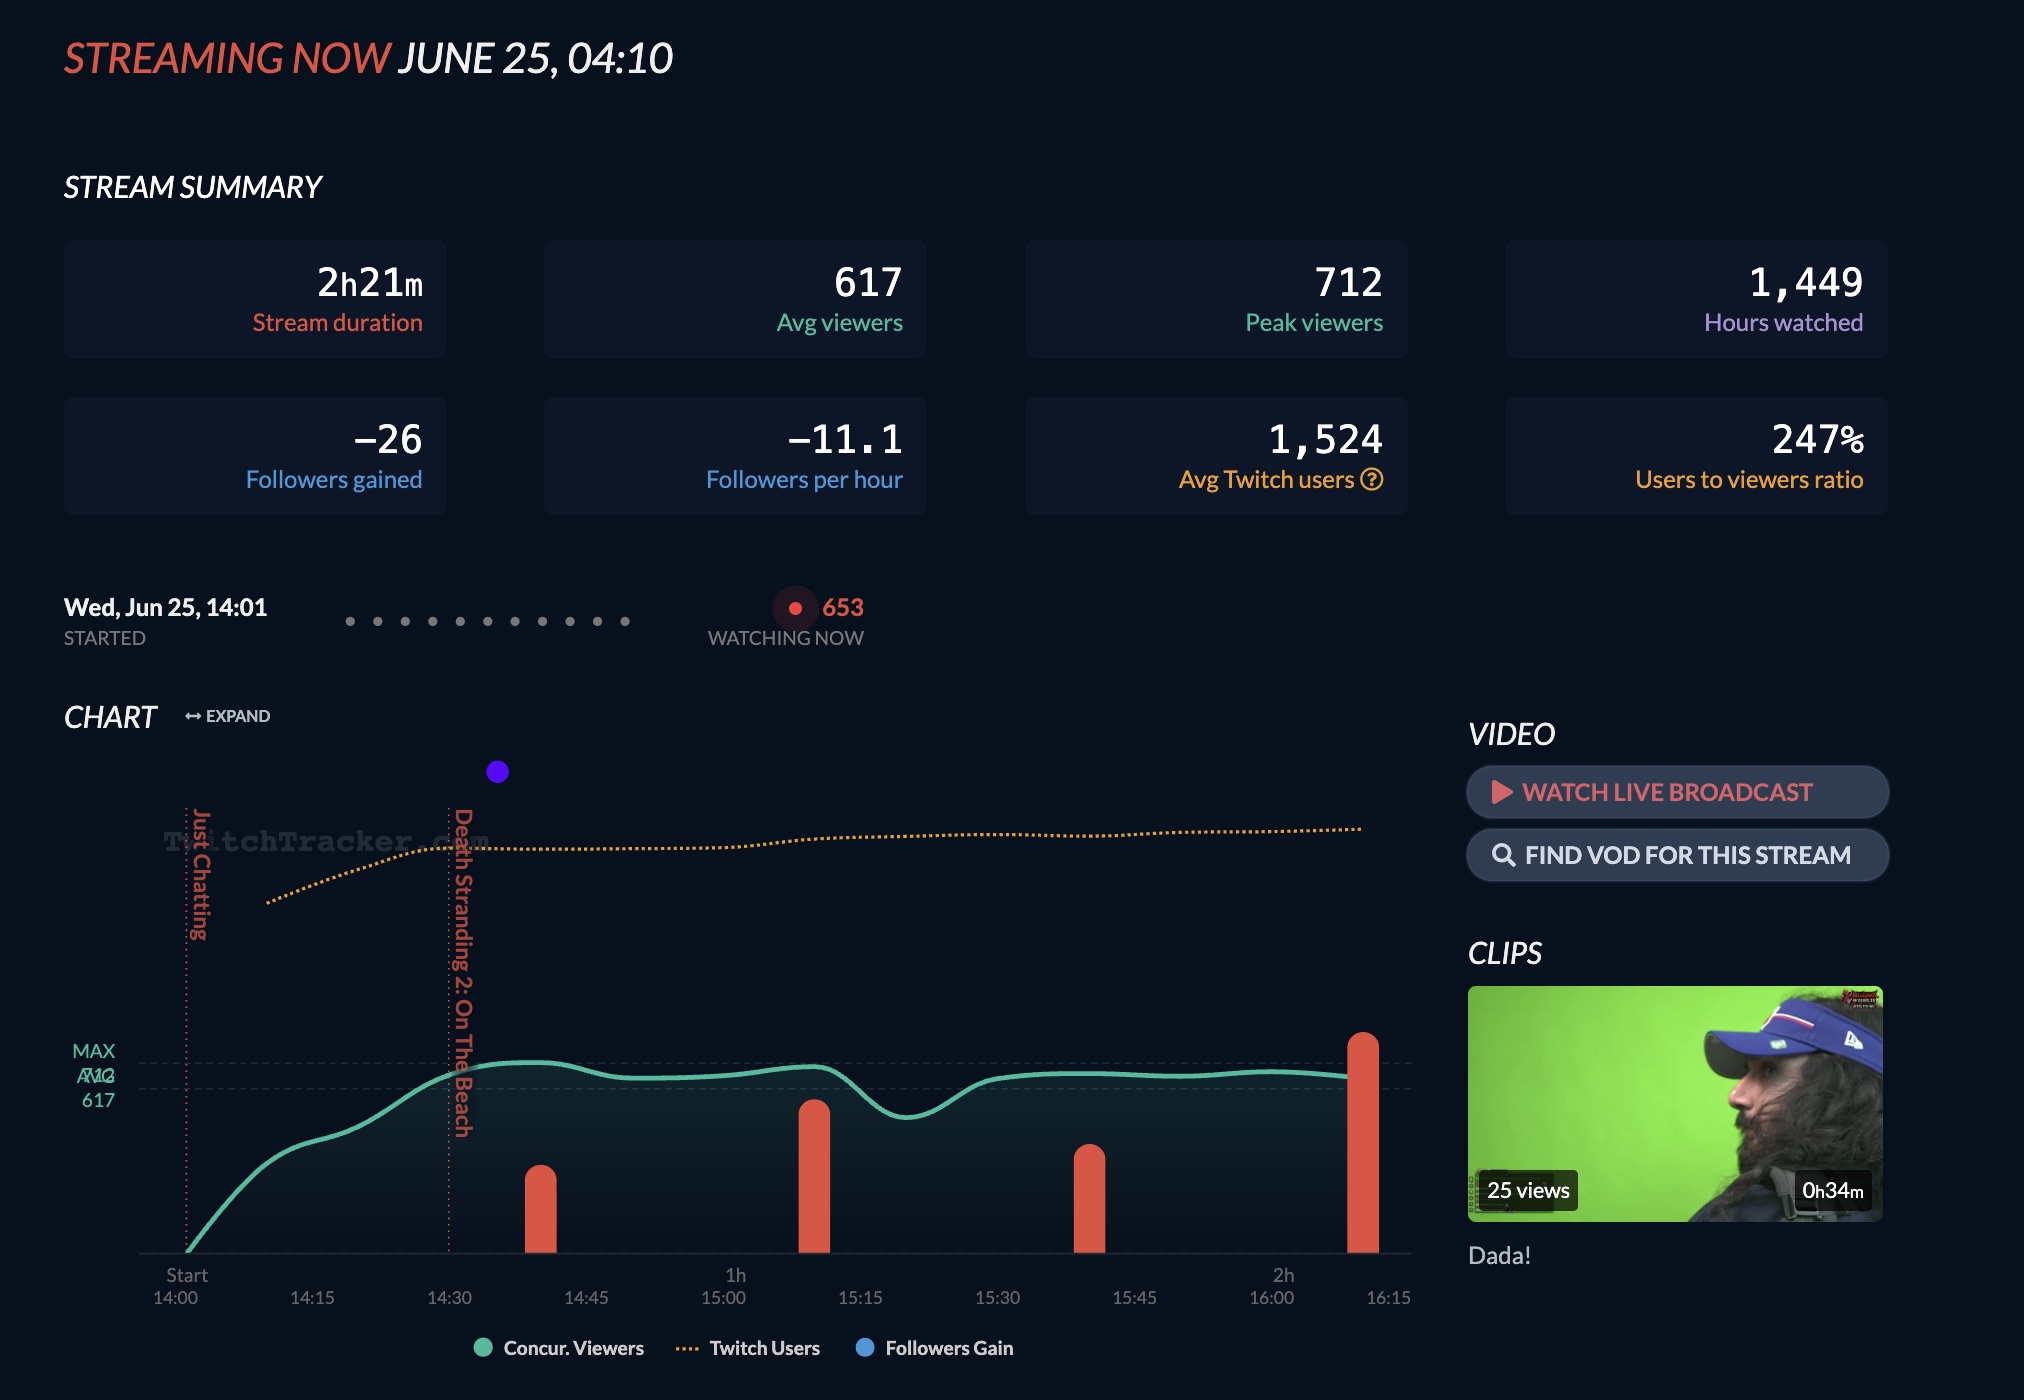This screenshot has width=2024, height=1400.
Task: Click the tallest red bar near 16:10
Action: (1363, 1142)
